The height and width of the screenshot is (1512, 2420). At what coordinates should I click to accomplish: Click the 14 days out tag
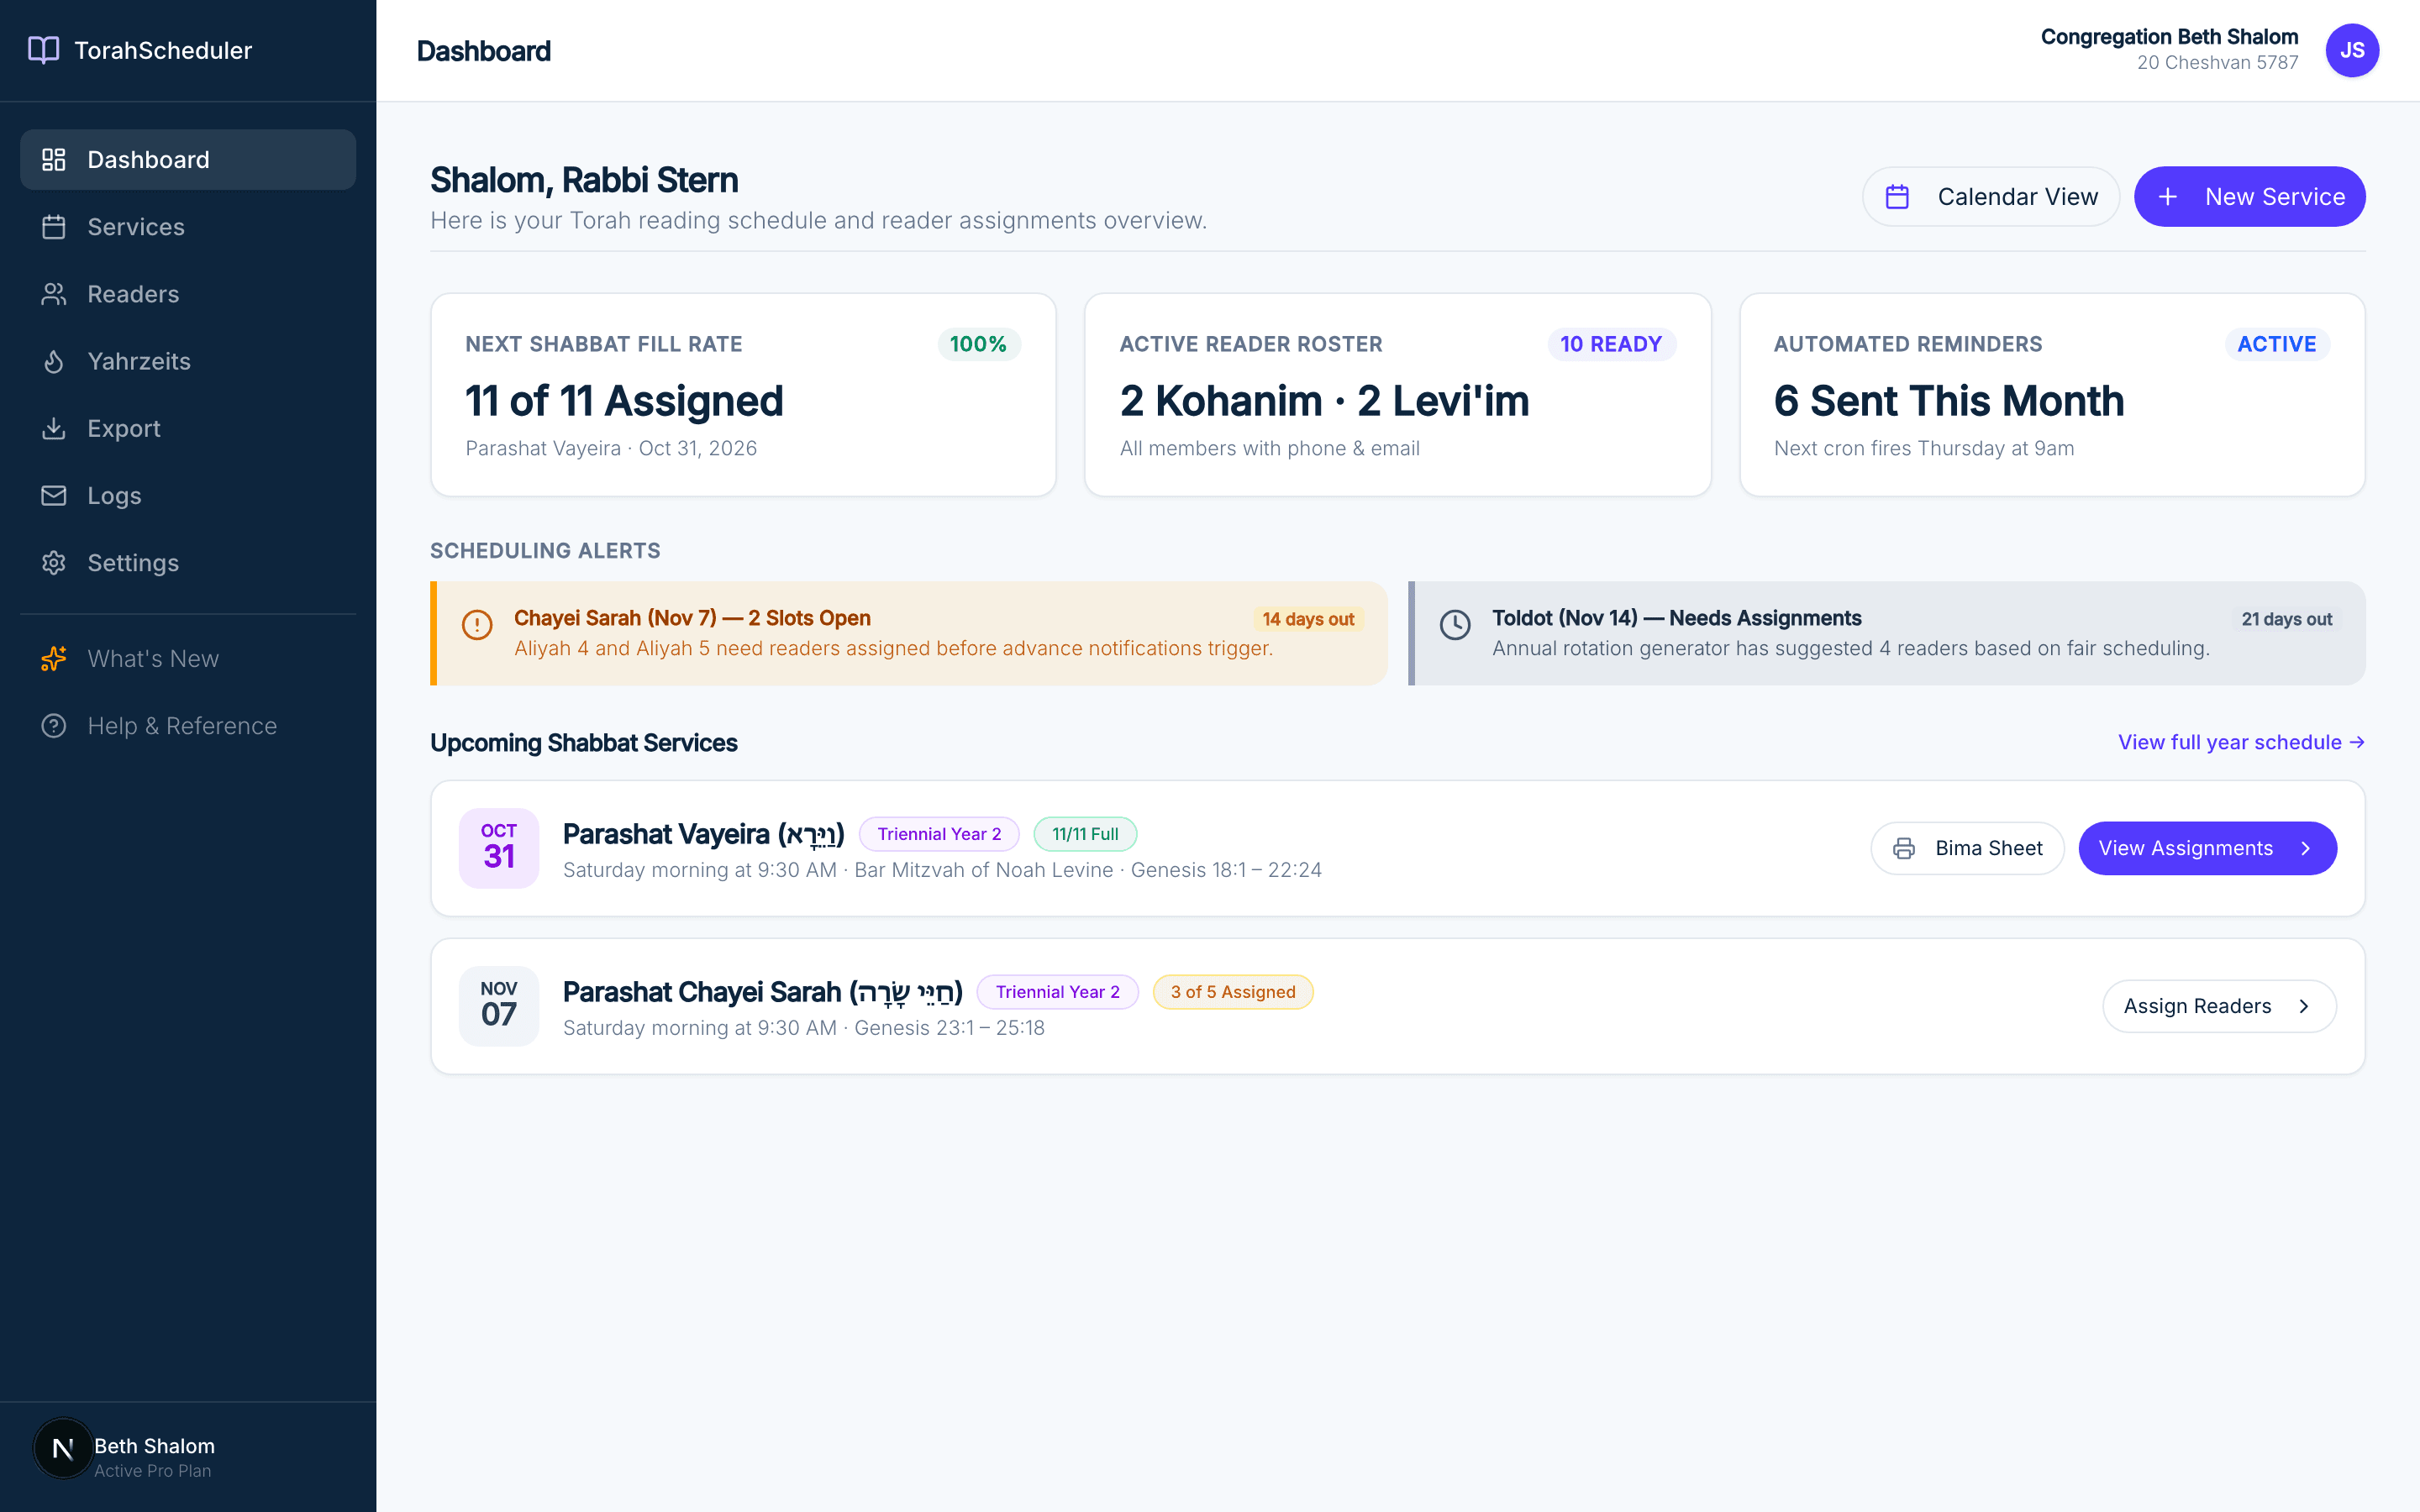(1308, 619)
